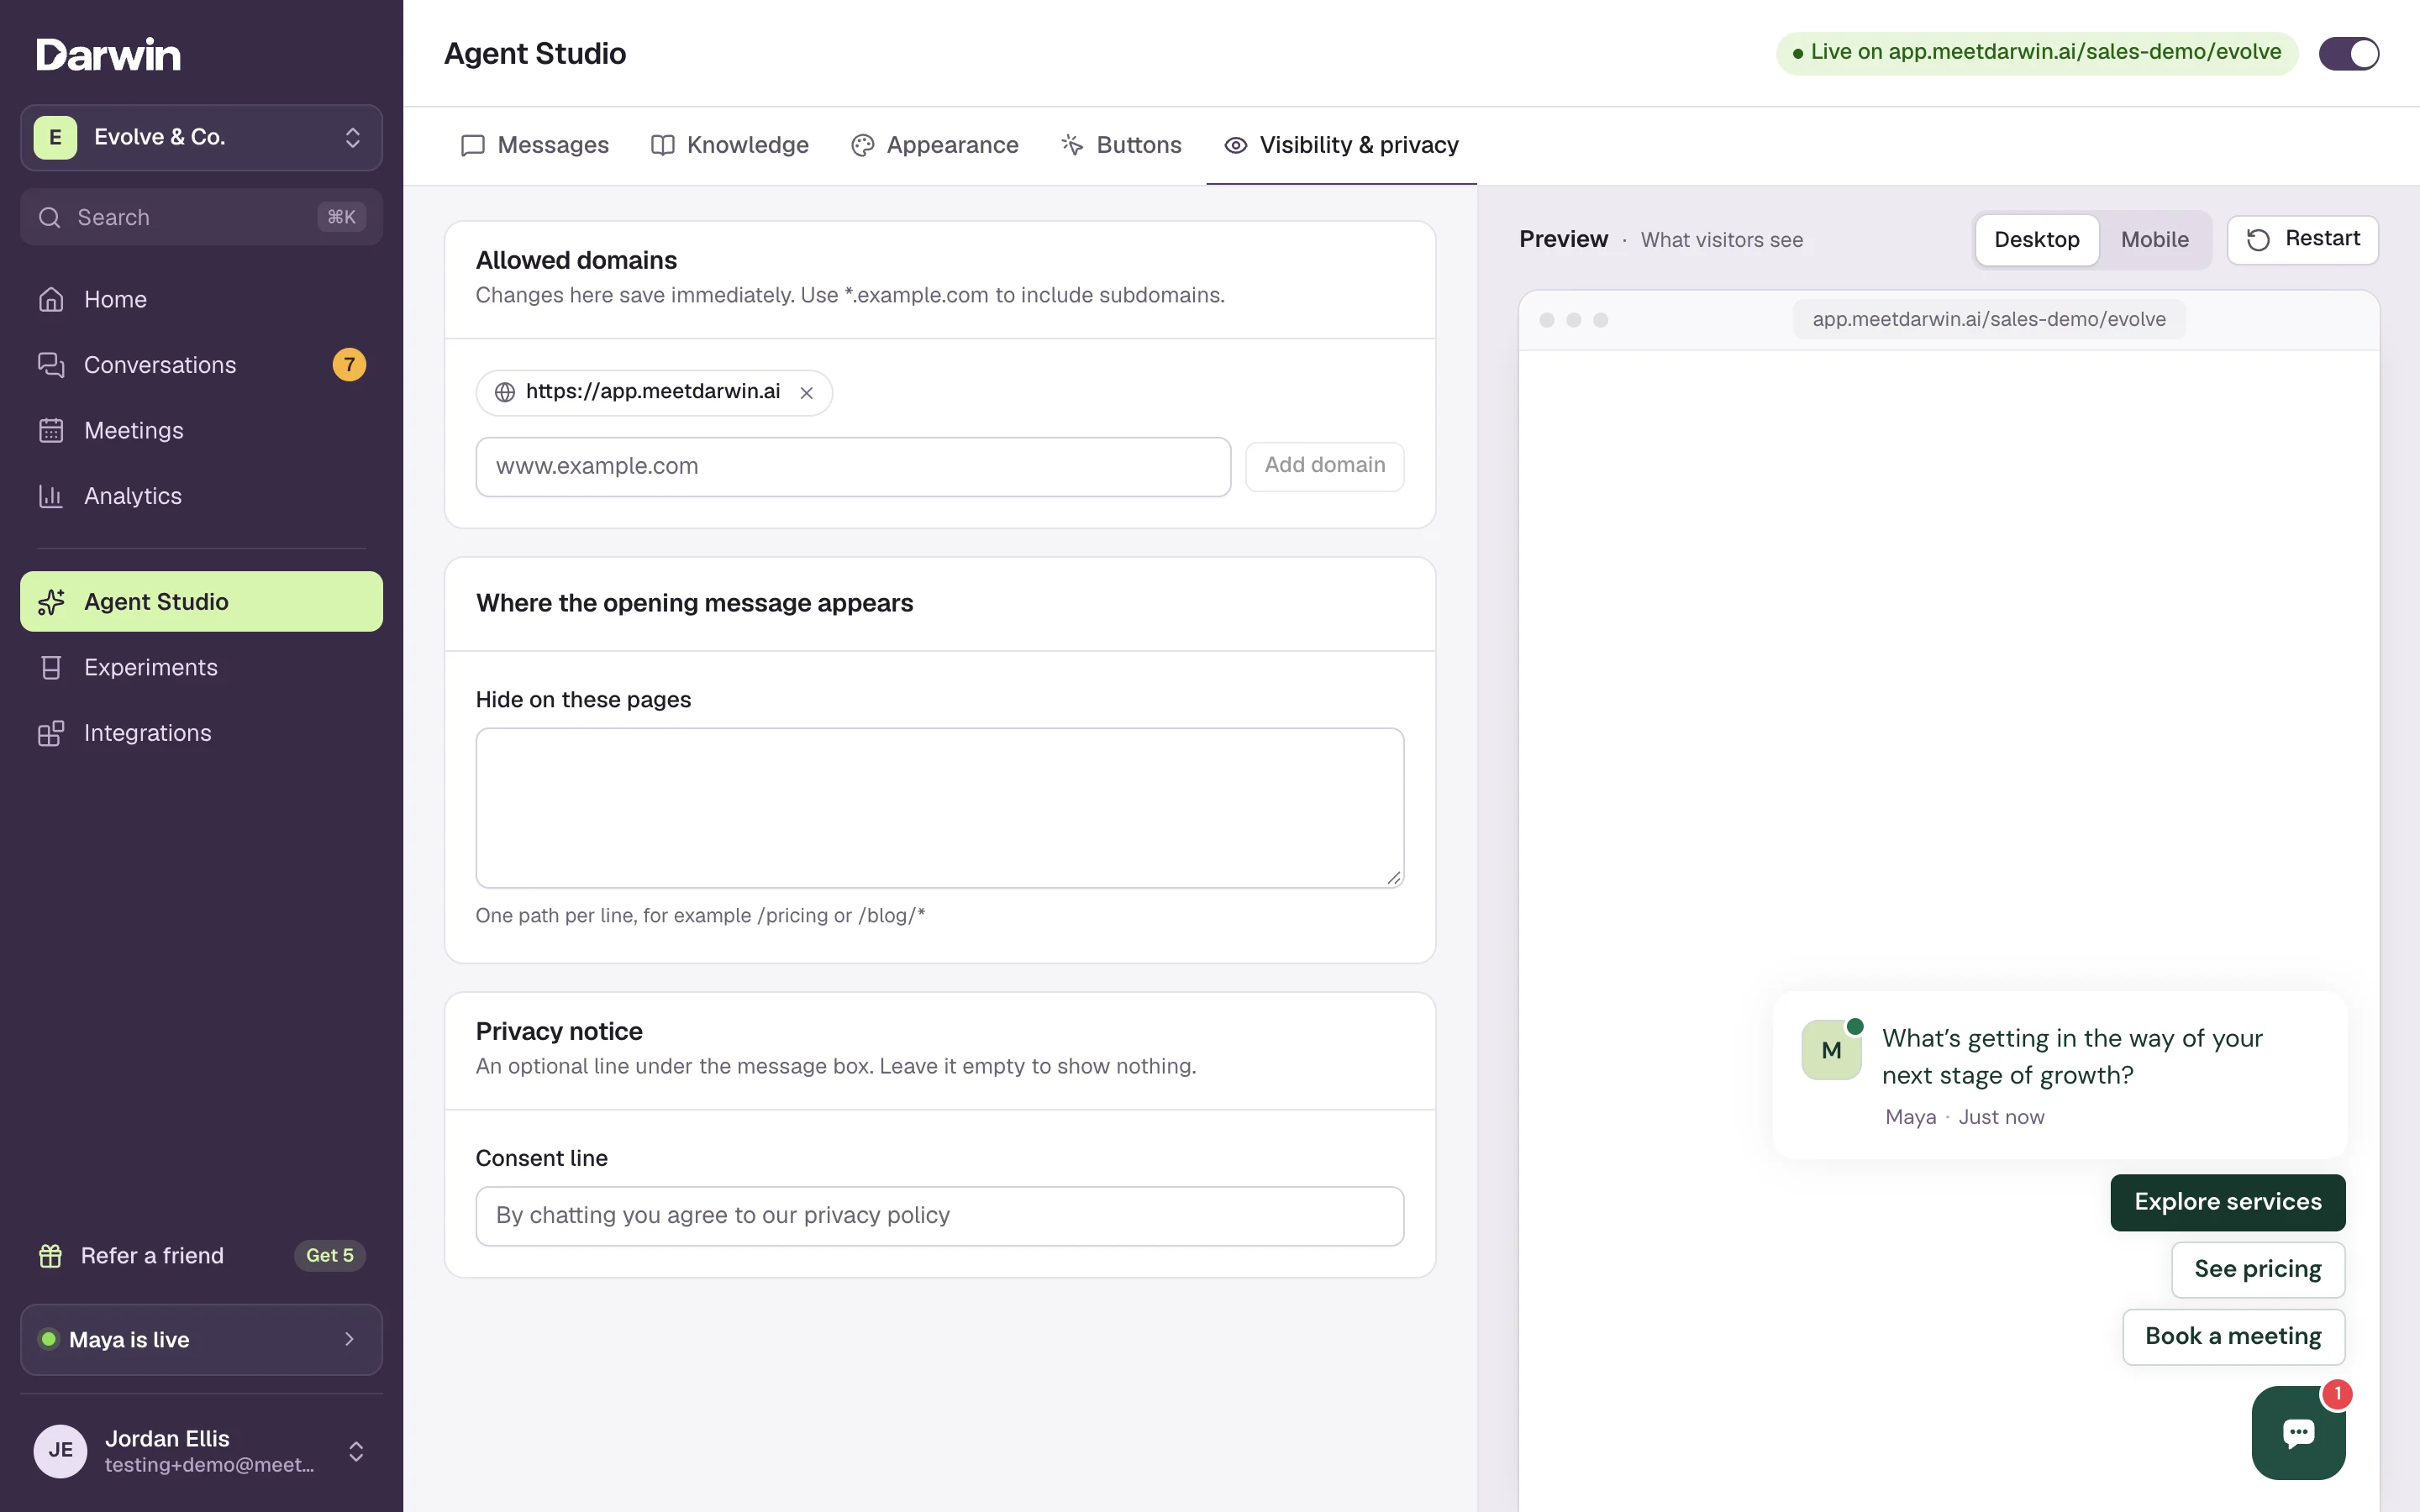
Task: Click the Get 5 referral badge
Action: 329,1255
